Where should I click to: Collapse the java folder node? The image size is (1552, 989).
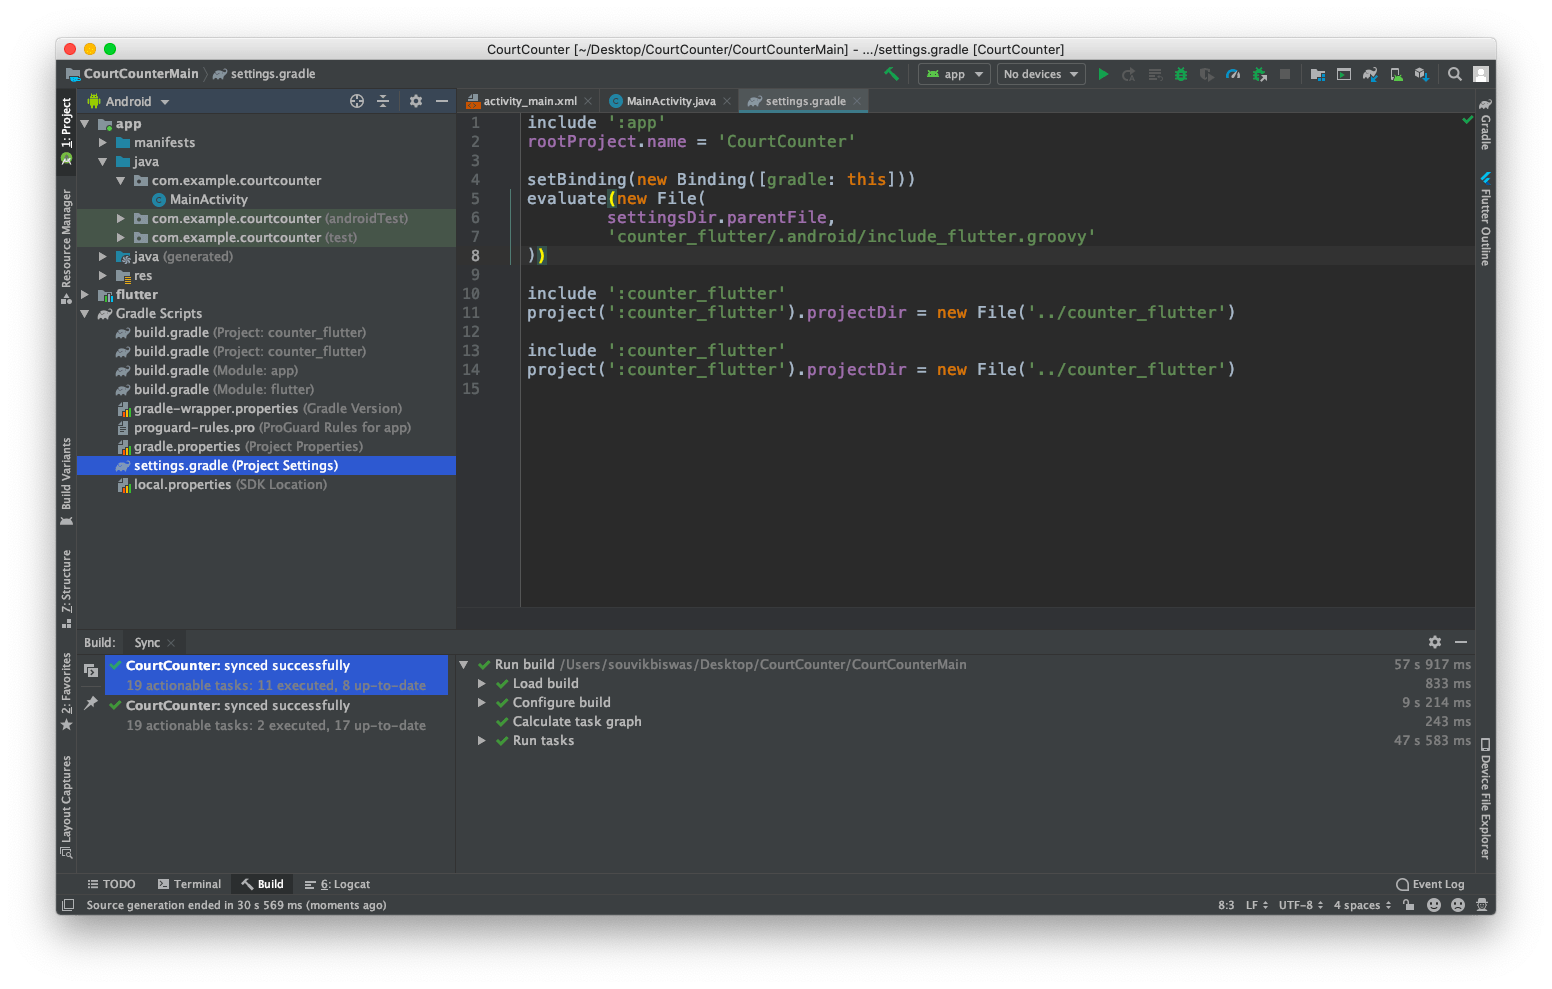(103, 162)
